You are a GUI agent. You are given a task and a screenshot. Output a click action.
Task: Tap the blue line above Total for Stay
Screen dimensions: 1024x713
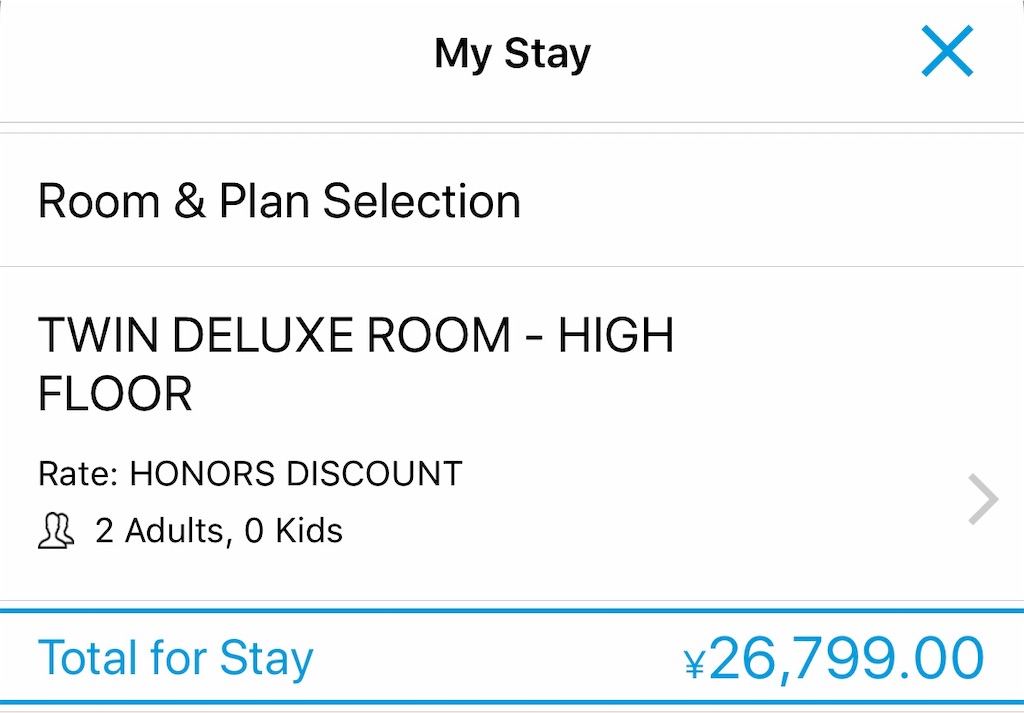pos(512,611)
